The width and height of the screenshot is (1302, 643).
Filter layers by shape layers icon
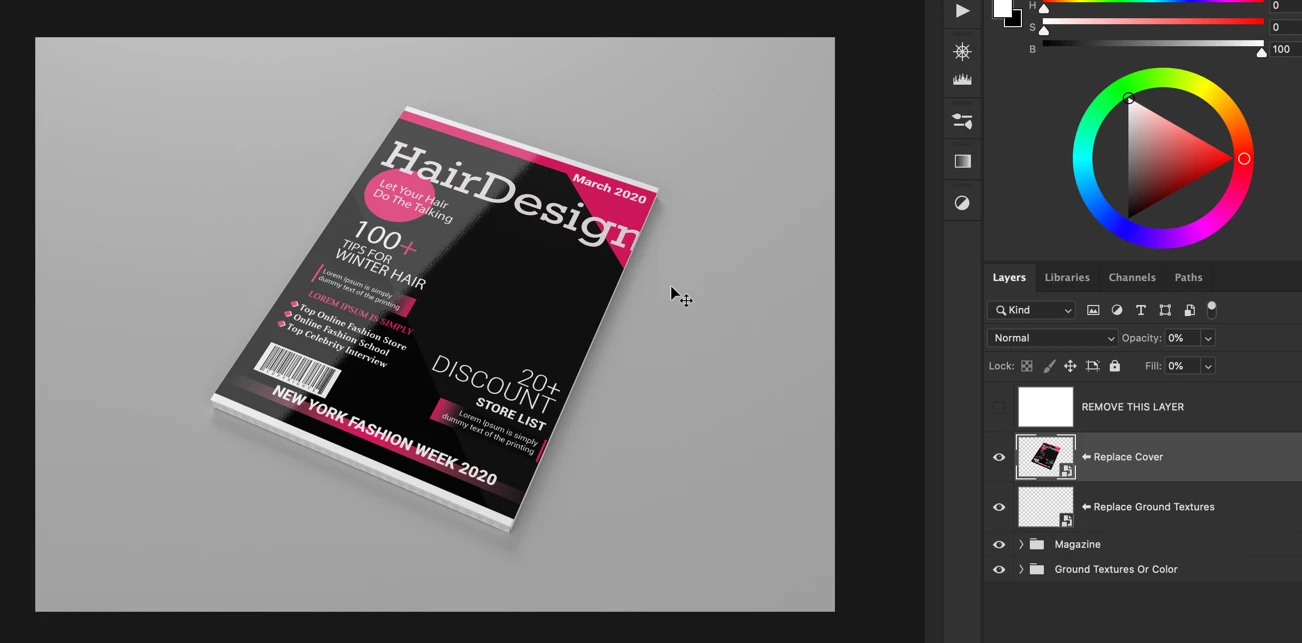tap(1165, 310)
